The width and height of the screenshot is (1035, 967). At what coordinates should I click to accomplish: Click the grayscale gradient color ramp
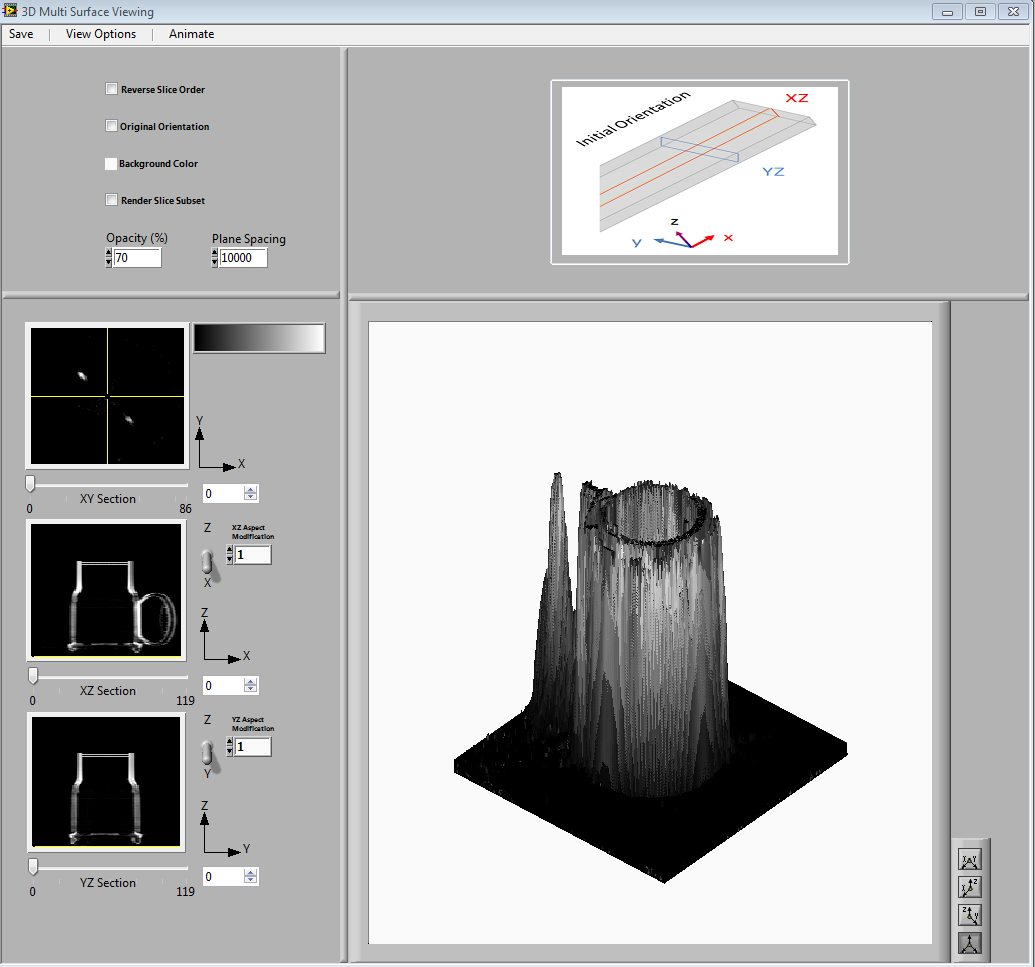pyautogui.click(x=259, y=339)
